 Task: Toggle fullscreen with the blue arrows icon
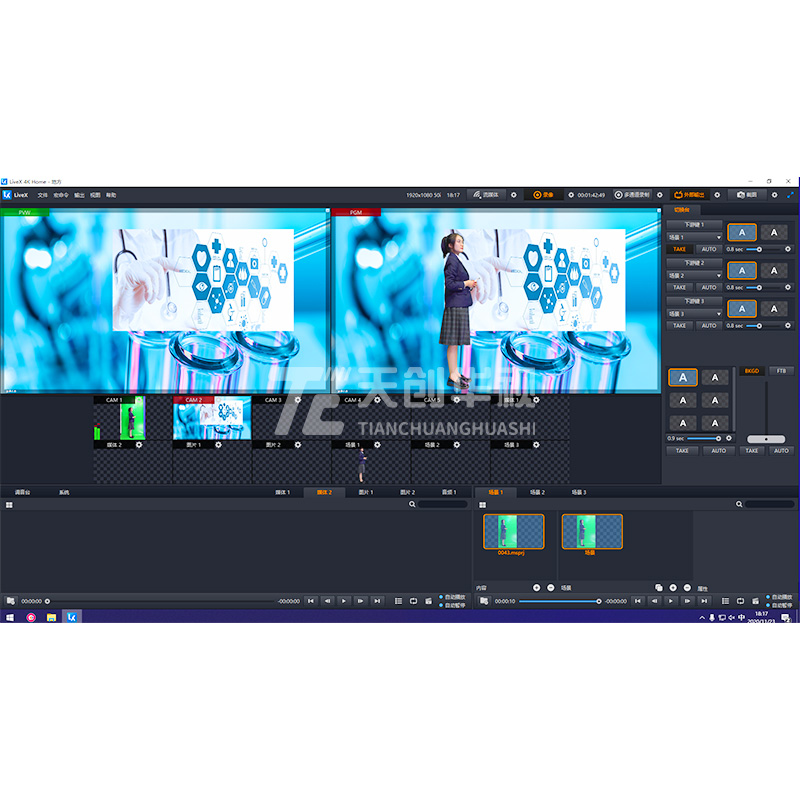point(790,195)
